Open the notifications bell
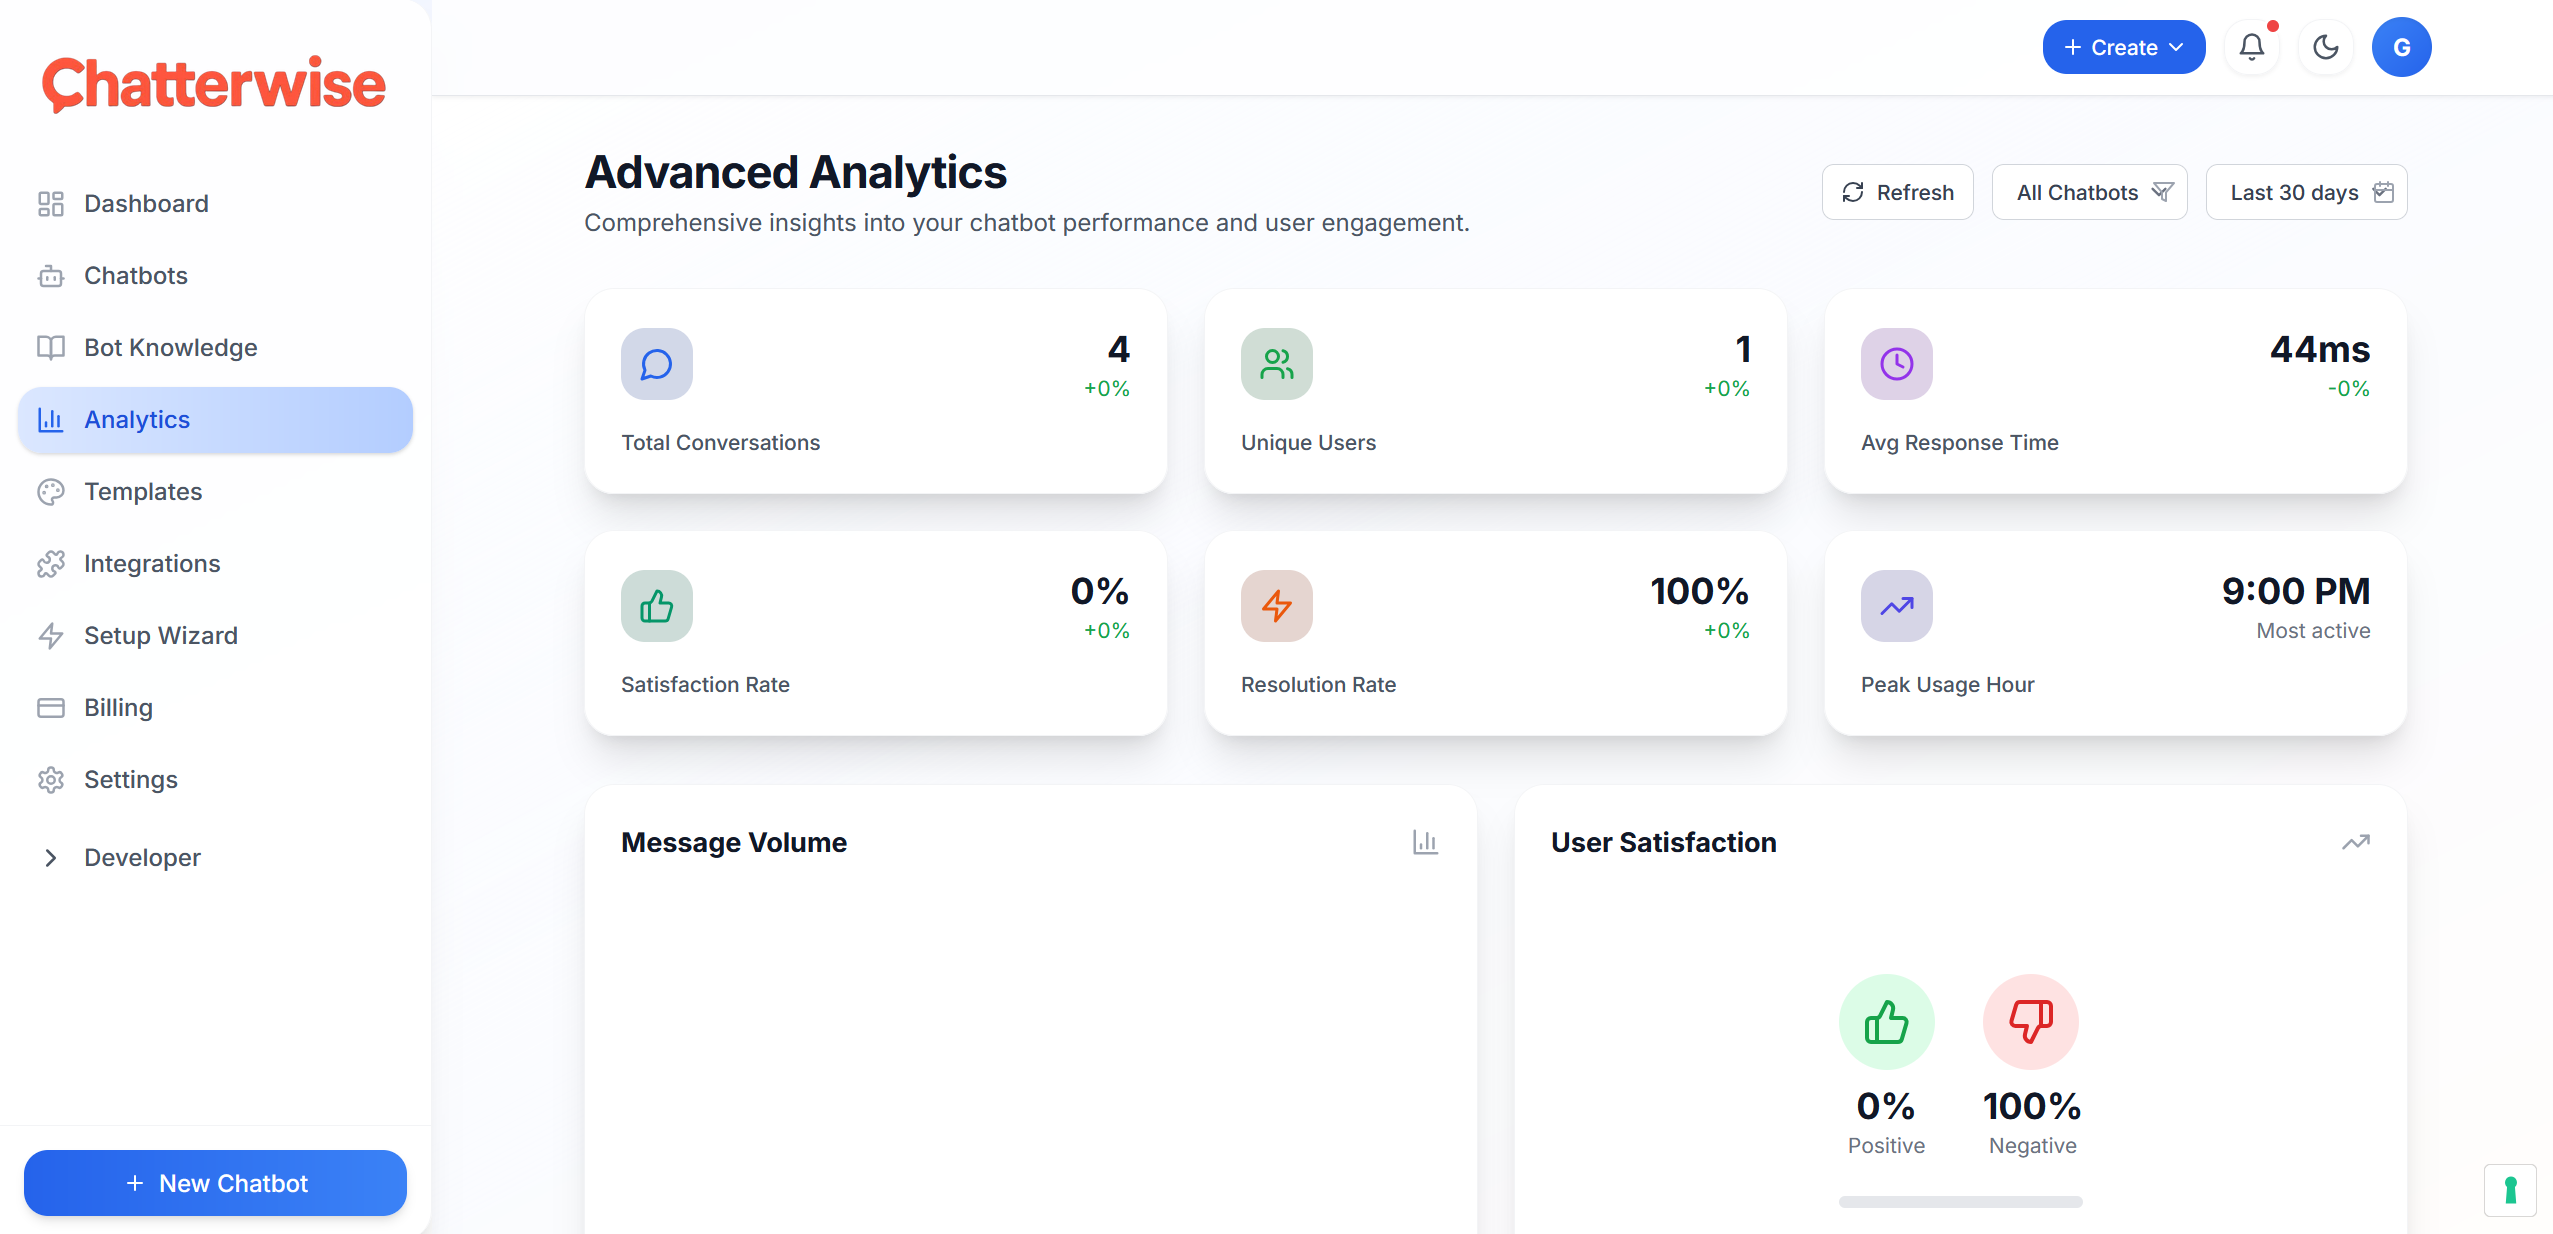The width and height of the screenshot is (2553, 1234). point(2251,47)
